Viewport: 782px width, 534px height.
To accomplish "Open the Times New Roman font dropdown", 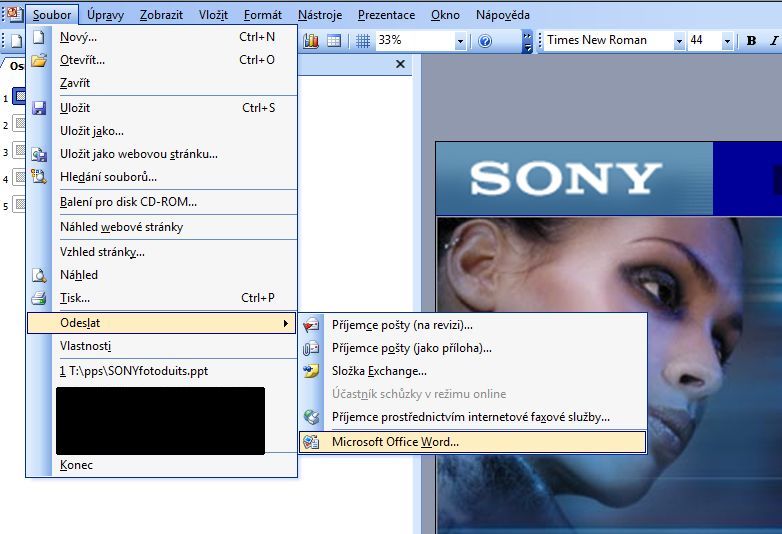I will click(679, 41).
